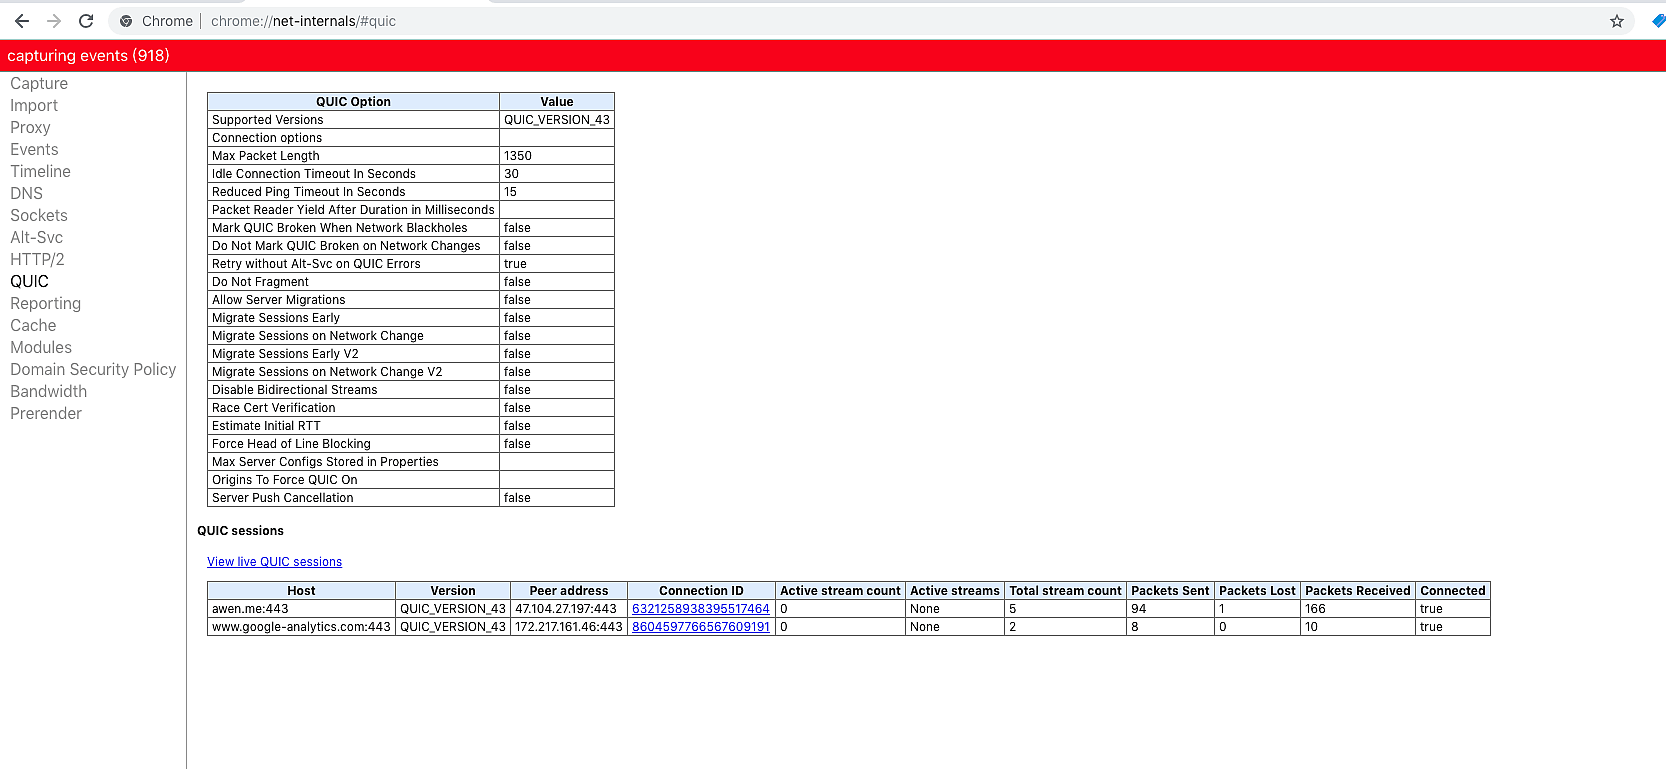
Task: Click the View live QUIC sessions link
Action: click(x=274, y=562)
